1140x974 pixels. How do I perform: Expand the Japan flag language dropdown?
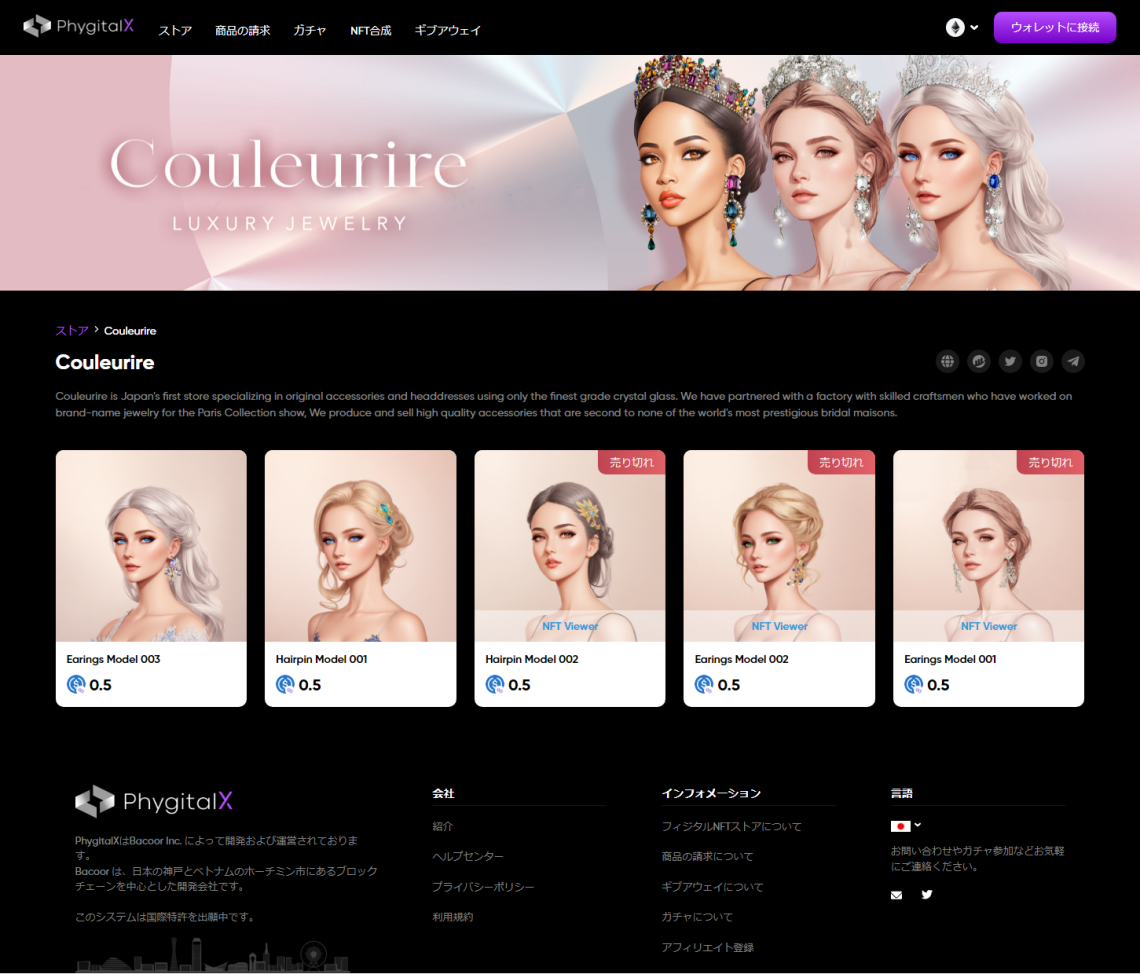906,826
